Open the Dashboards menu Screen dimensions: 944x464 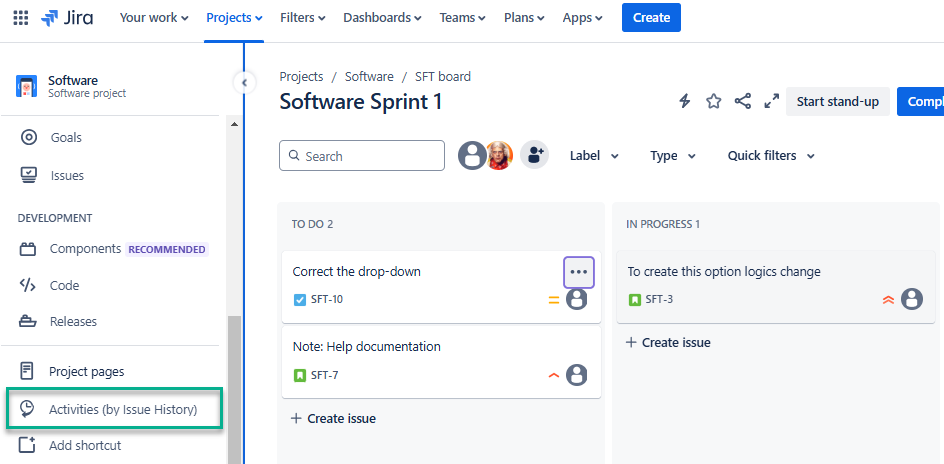382,18
